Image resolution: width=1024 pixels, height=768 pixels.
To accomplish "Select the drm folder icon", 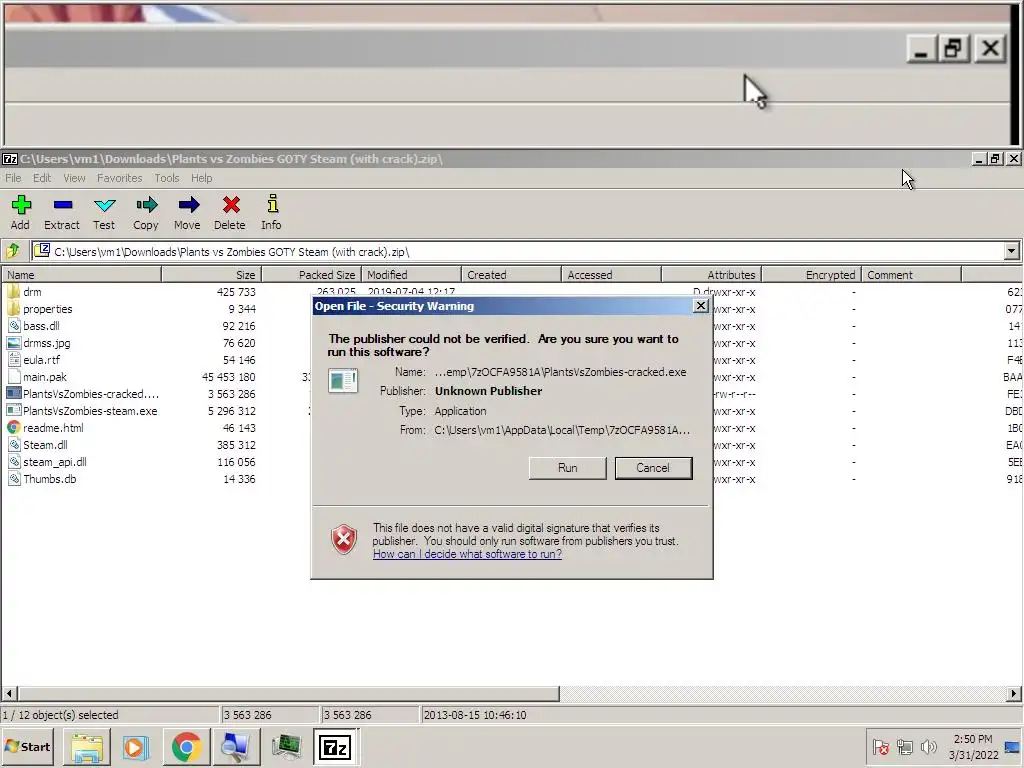I will tap(14, 291).
